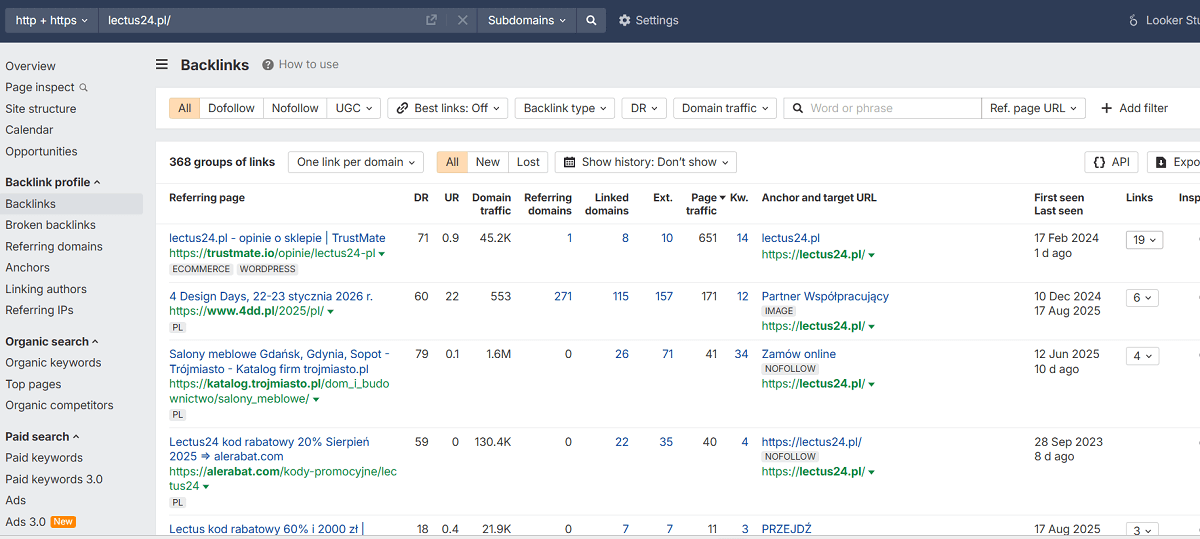The width and height of the screenshot is (1200, 539).
Task: Collapse the Backlink profile section
Action: pyautogui.click(x=53, y=182)
